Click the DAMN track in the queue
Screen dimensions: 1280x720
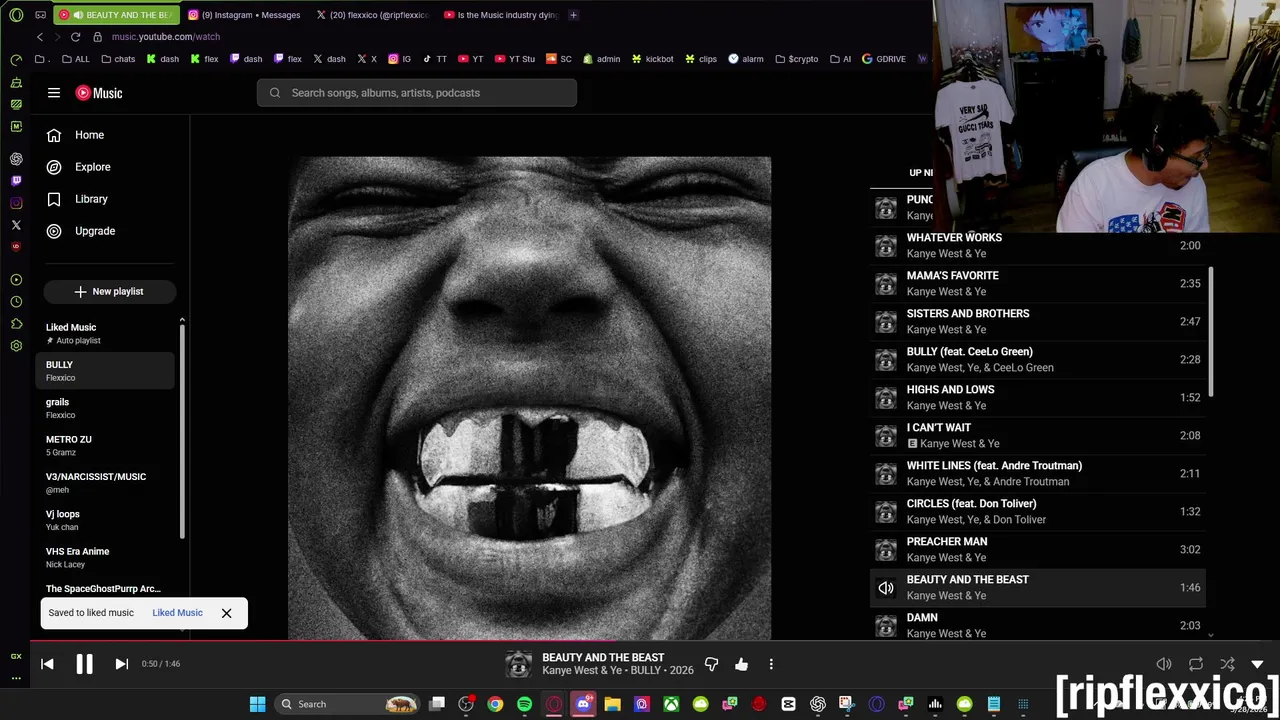point(1037,625)
